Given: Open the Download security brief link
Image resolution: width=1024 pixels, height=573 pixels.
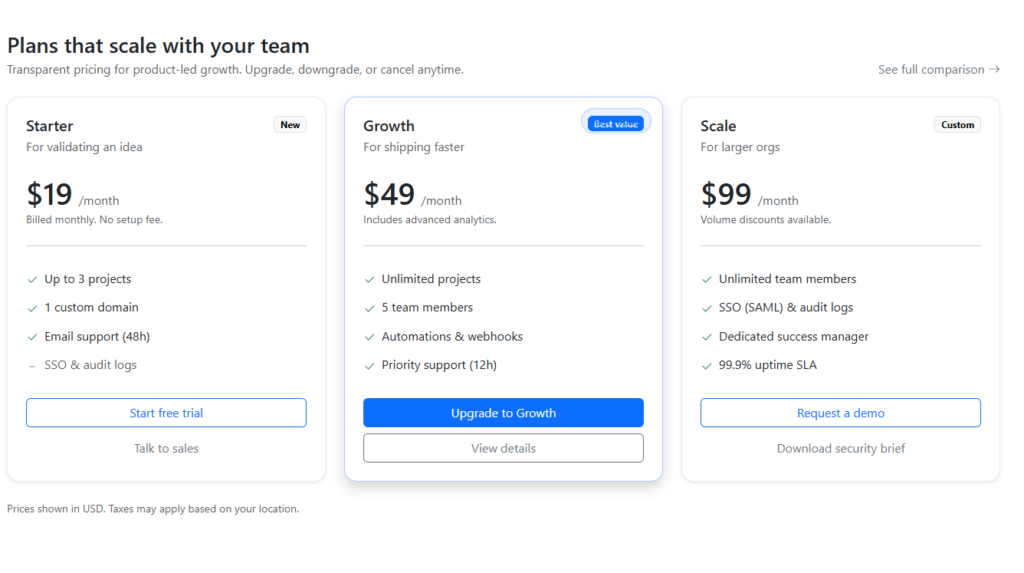Looking at the screenshot, I should click(x=840, y=448).
